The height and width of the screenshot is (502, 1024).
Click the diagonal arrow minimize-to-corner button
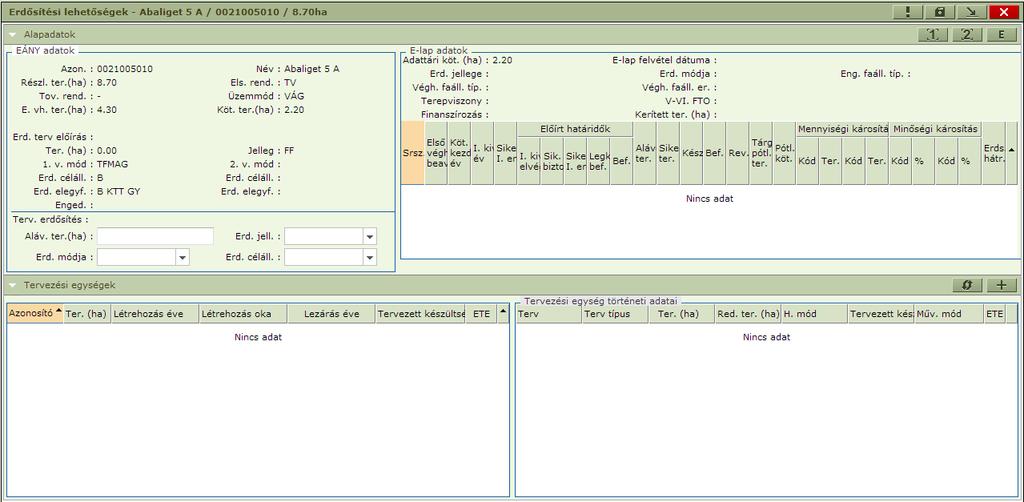(970, 12)
